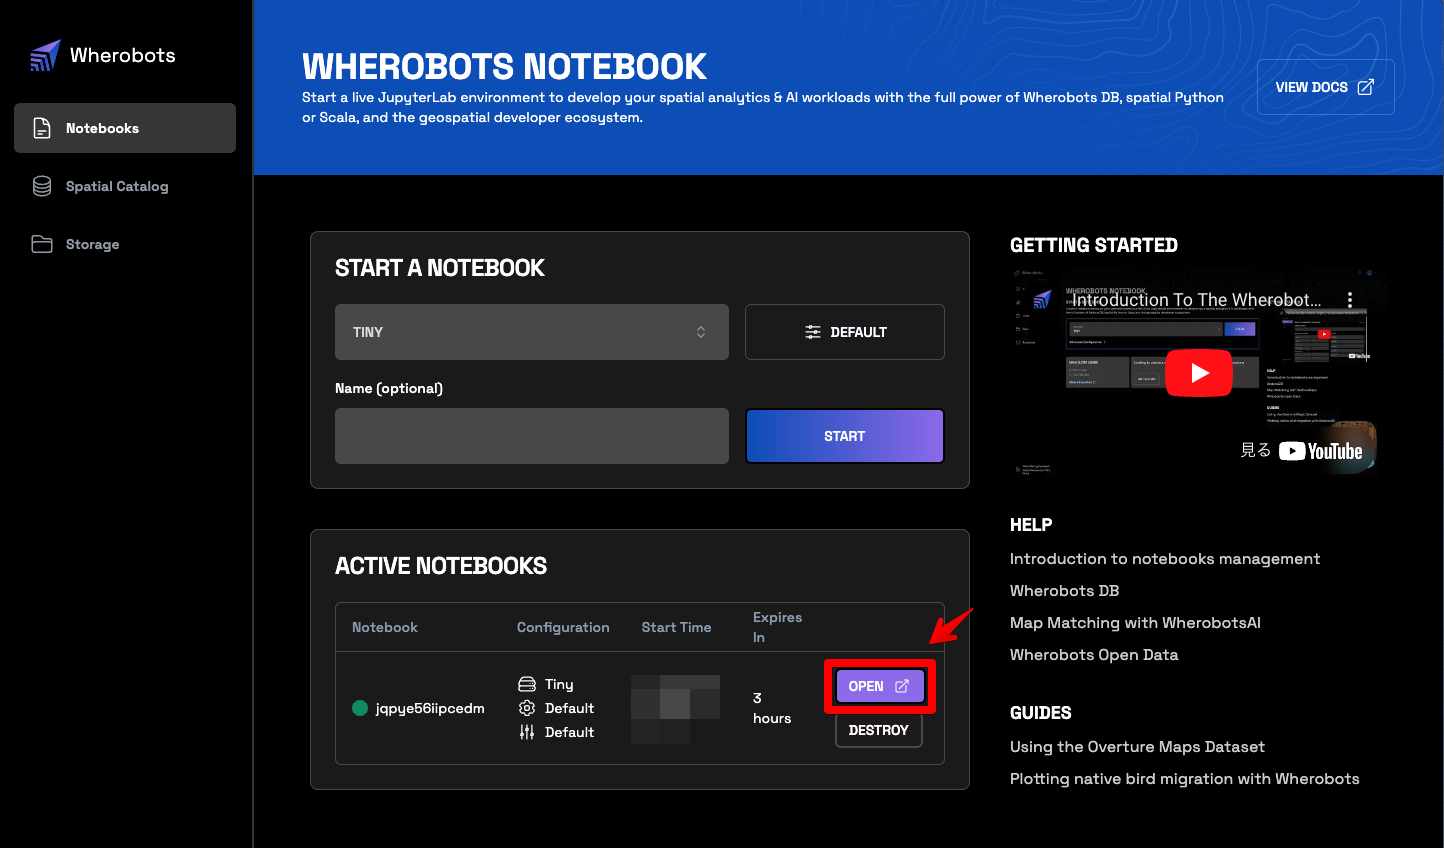1444x848 pixels.
Task: Click the Spatial Catalog database icon
Action: [x=42, y=186]
